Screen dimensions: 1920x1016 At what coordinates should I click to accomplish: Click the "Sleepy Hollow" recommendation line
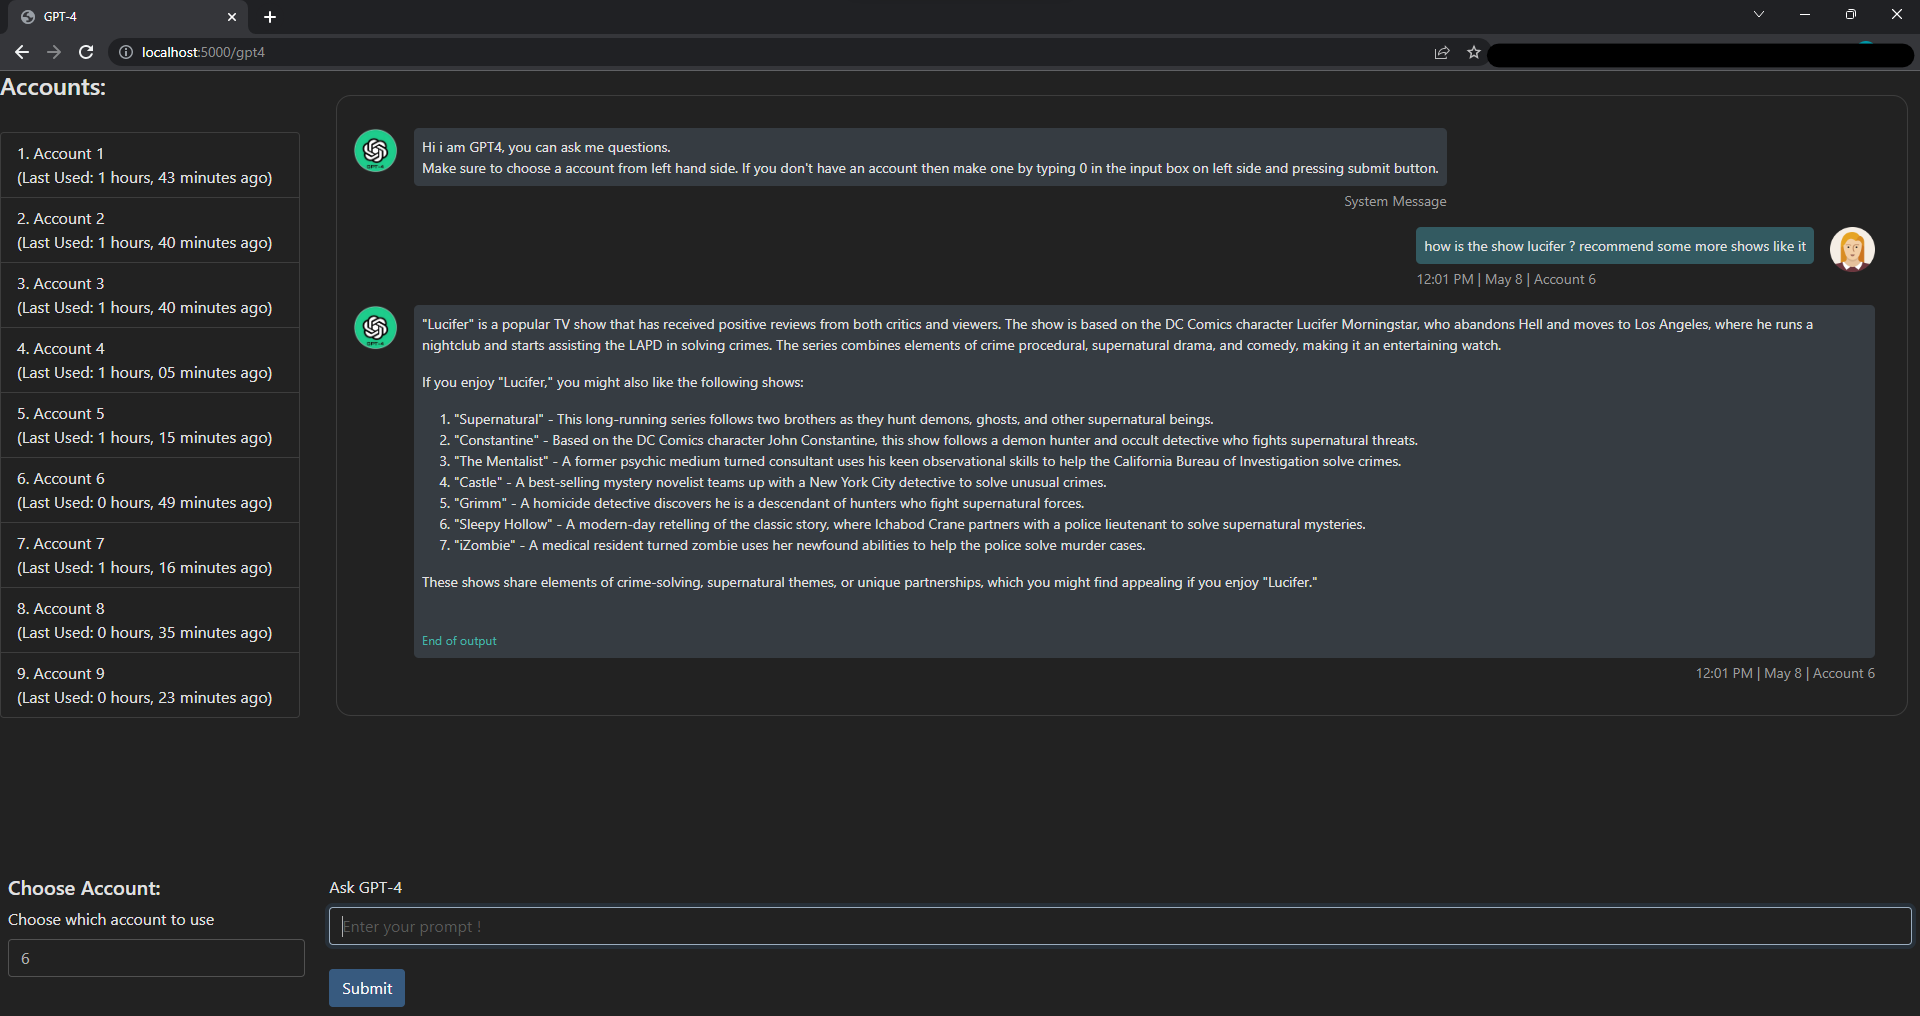[x=902, y=524]
